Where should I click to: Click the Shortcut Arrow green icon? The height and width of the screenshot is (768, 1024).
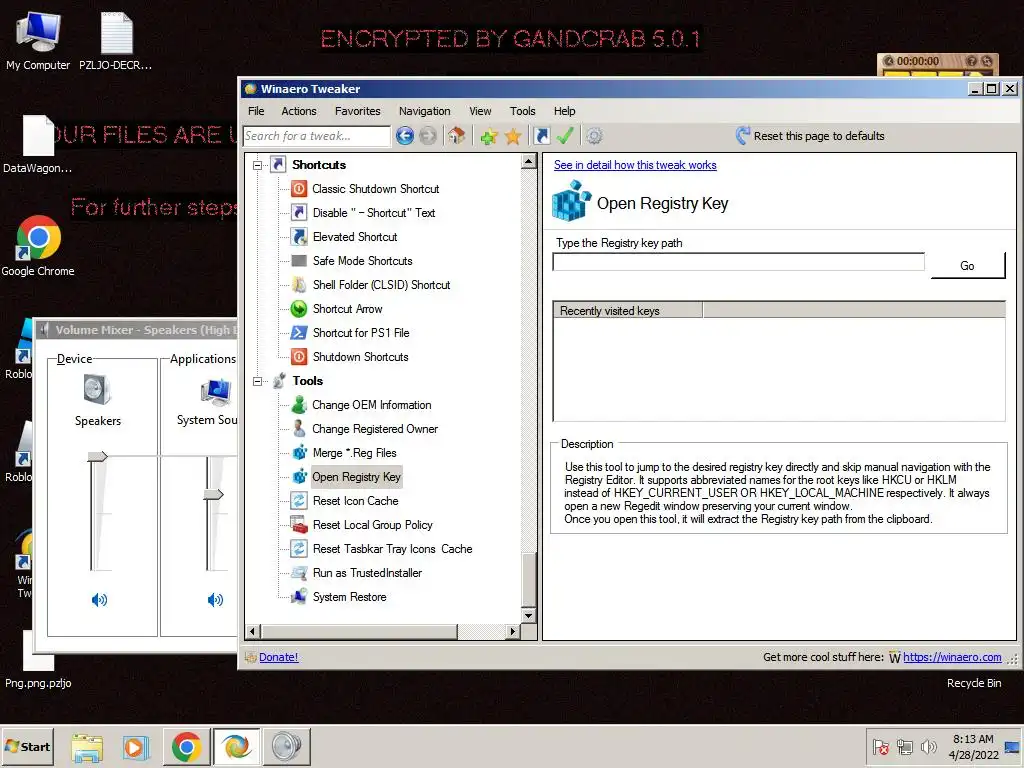coord(298,308)
